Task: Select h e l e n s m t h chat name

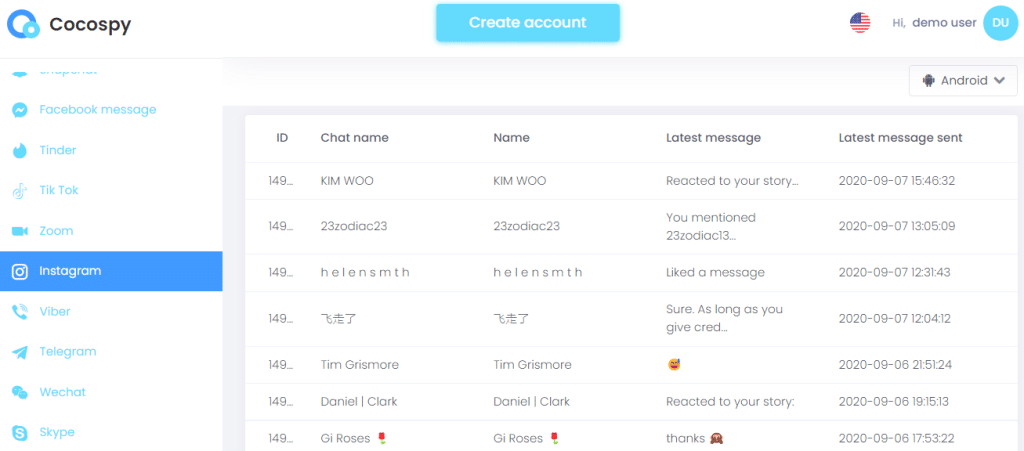Action: (x=365, y=272)
